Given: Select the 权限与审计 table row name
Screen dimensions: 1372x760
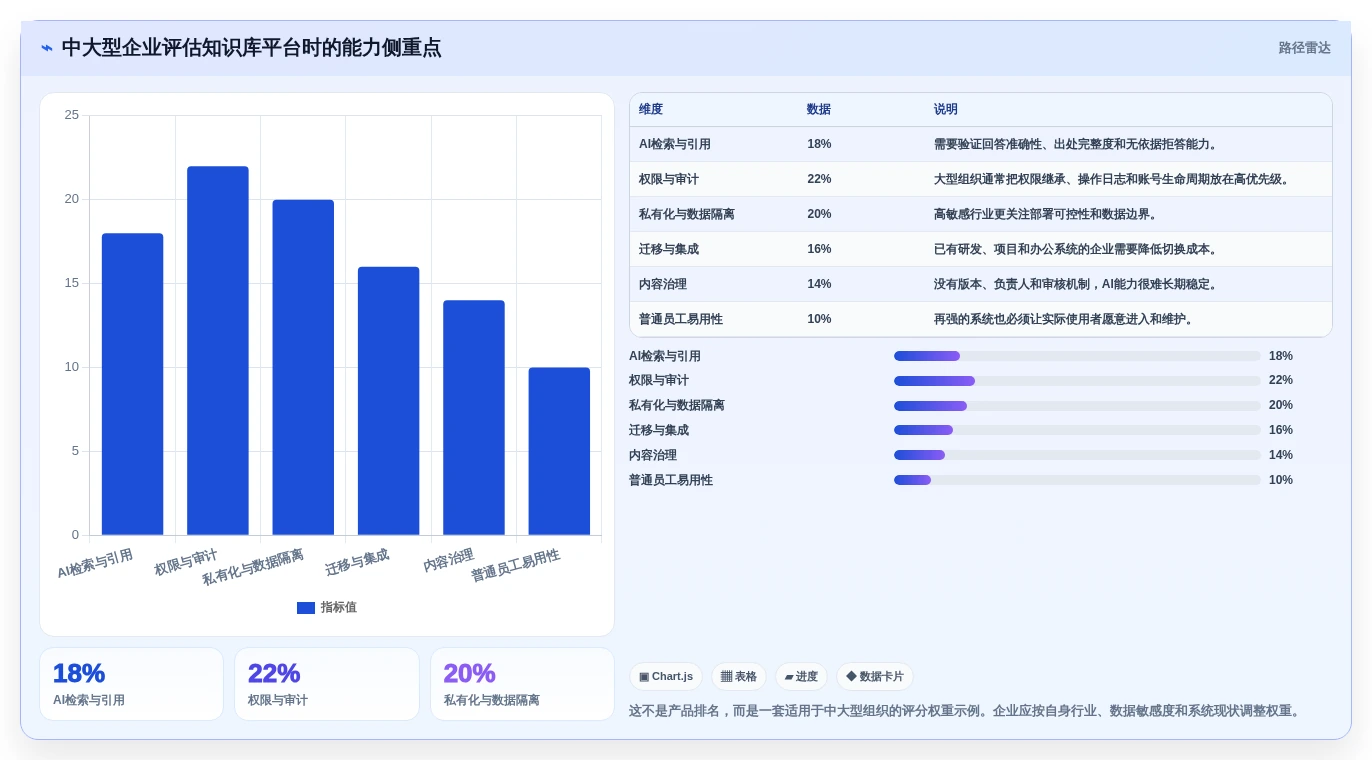Looking at the screenshot, I should [x=669, y=180].
